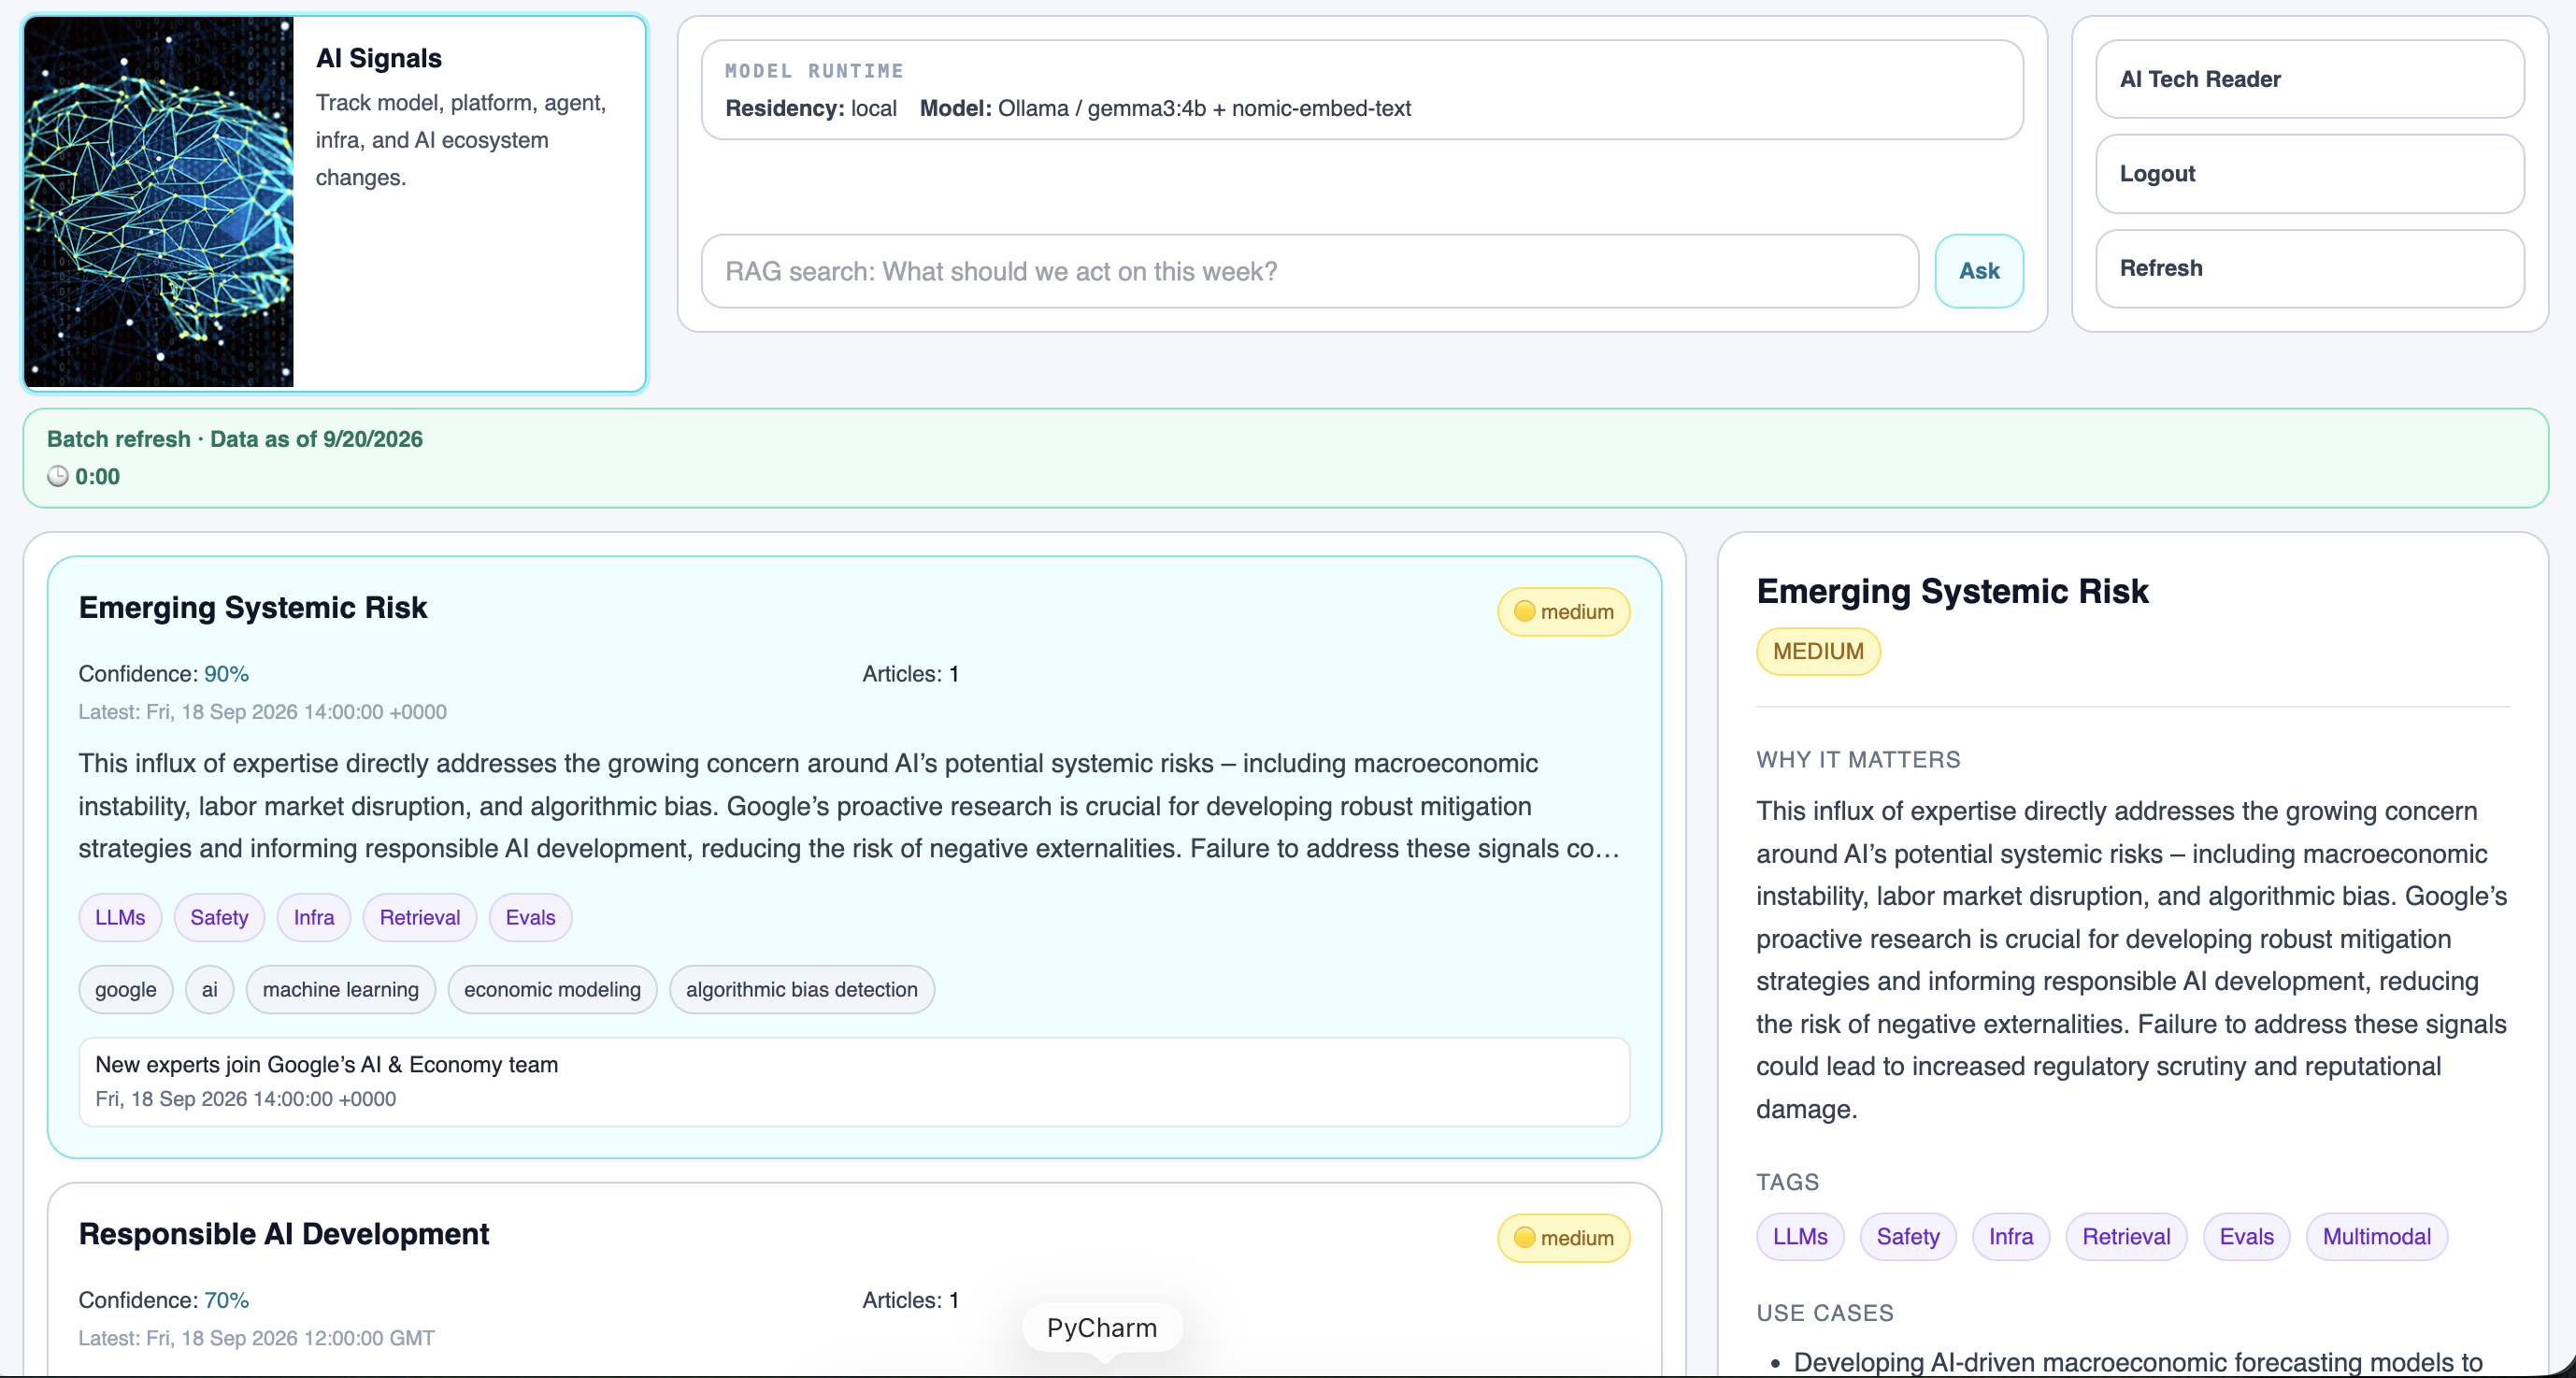Click the MEDIUM badge in detail panel
Viewport: 2576px width, 1378px height.
1818,651
